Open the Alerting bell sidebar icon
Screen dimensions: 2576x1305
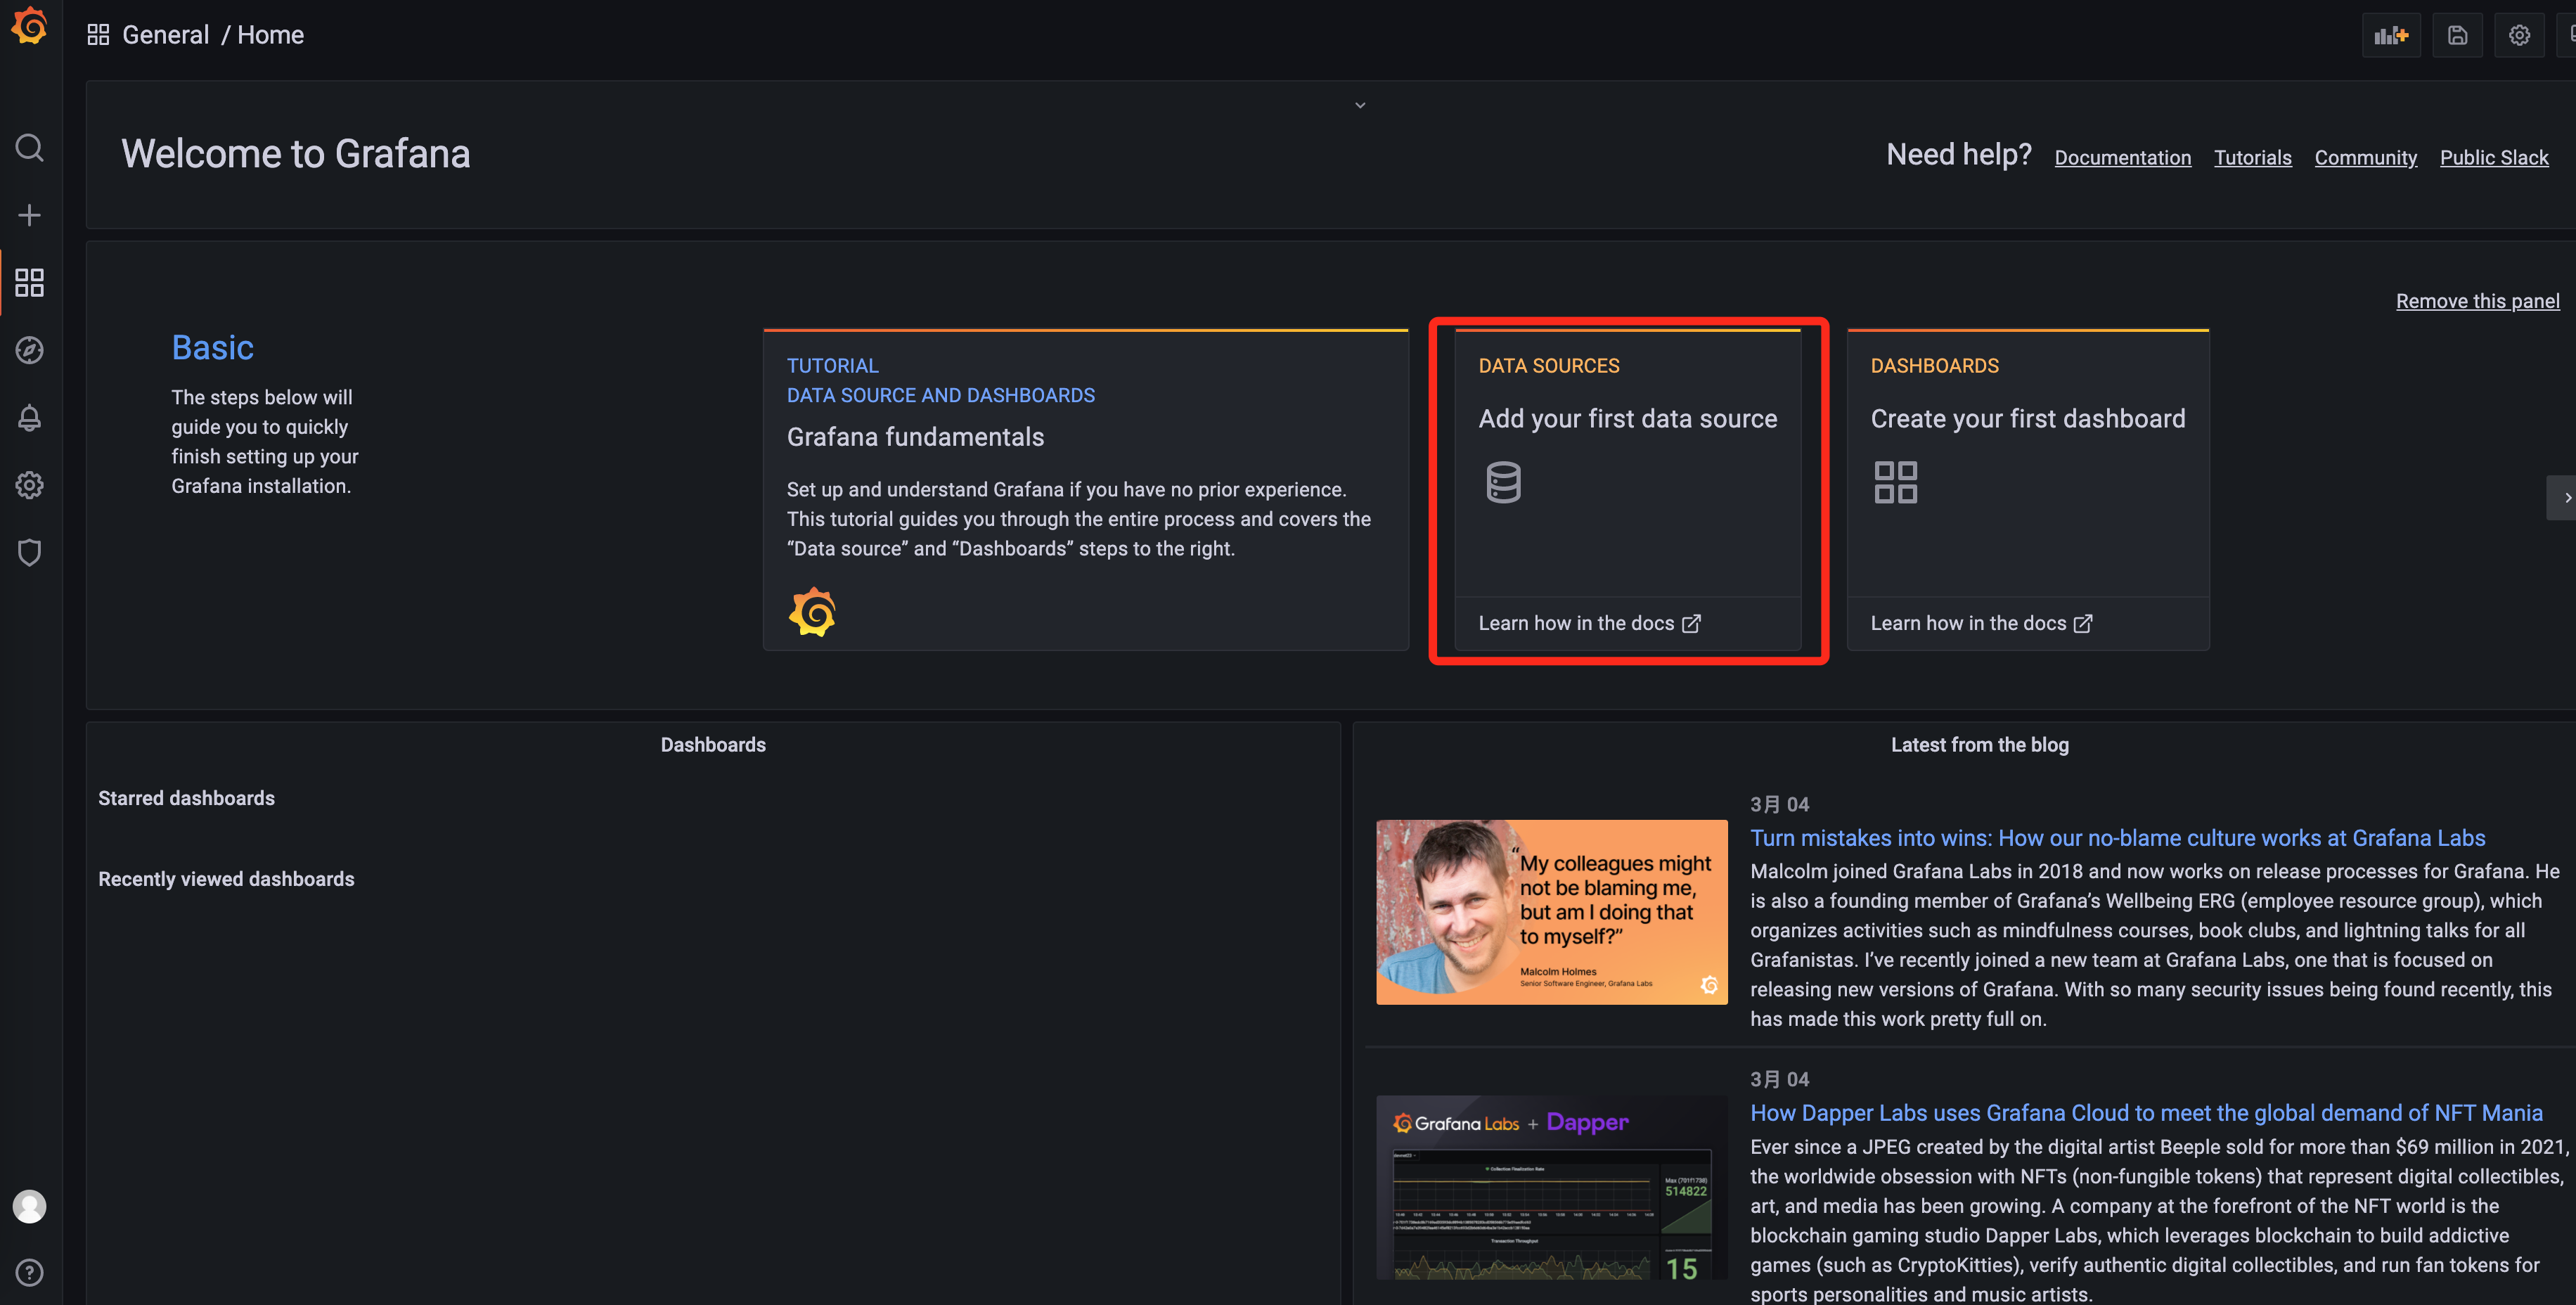[30, 417]
